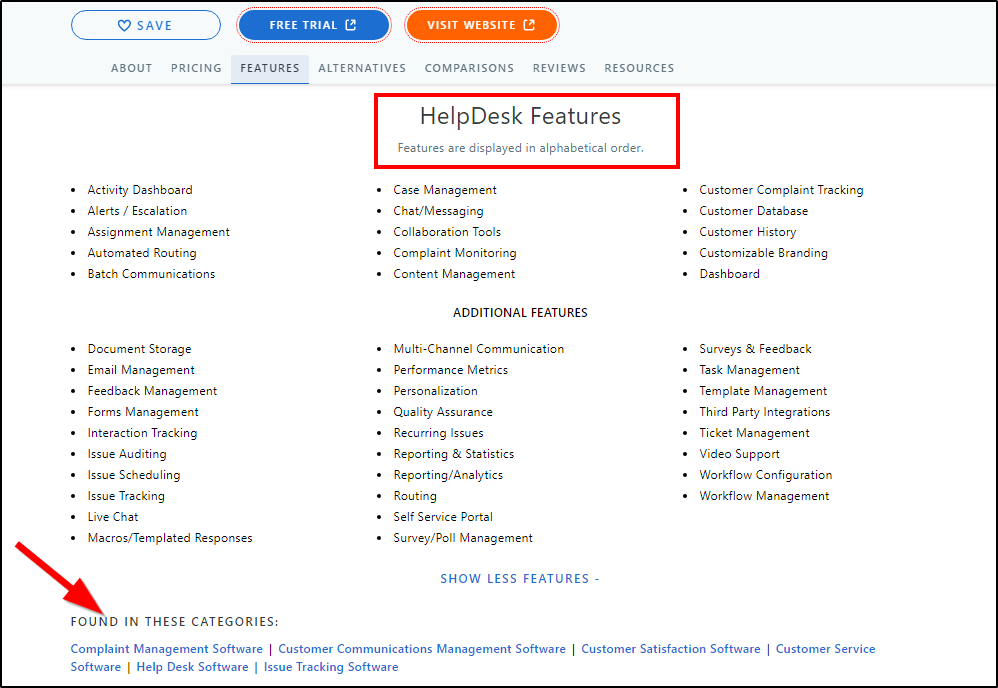
Task: Open Customer Communications Management Software link
Action: click(x=422, y=649)
